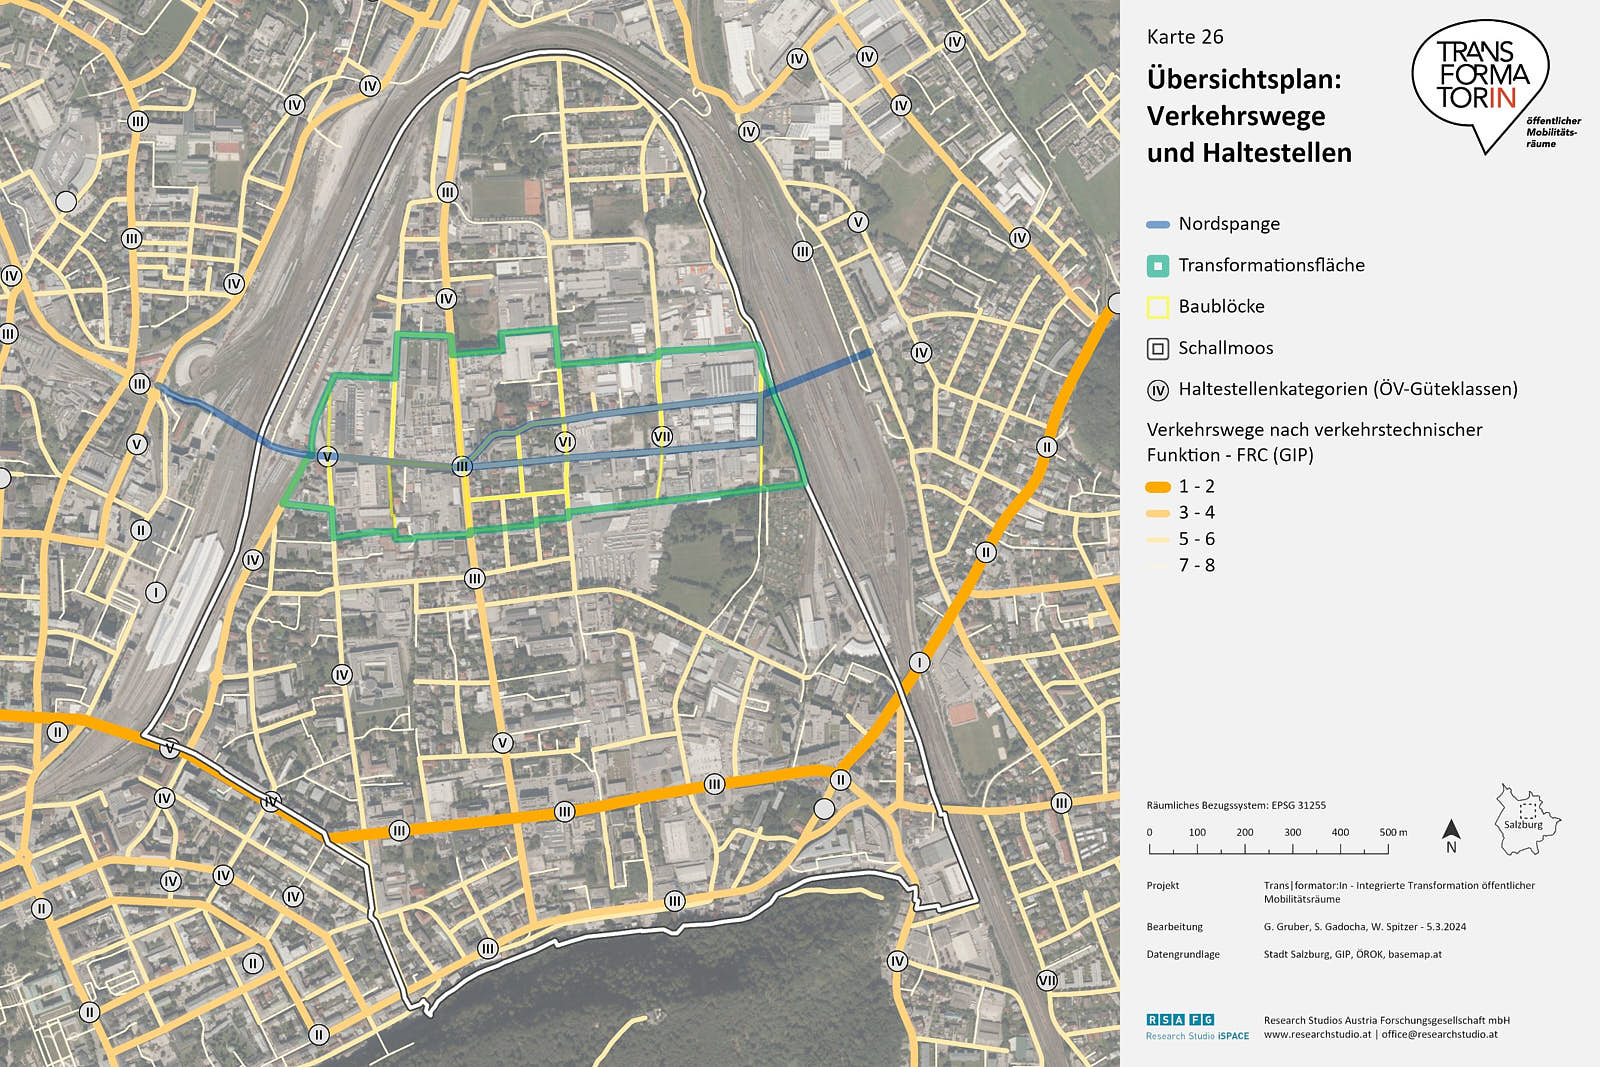Click the 'Schallmoos' legend label
The image size is (1600, 1067).
click(1226, 348)
